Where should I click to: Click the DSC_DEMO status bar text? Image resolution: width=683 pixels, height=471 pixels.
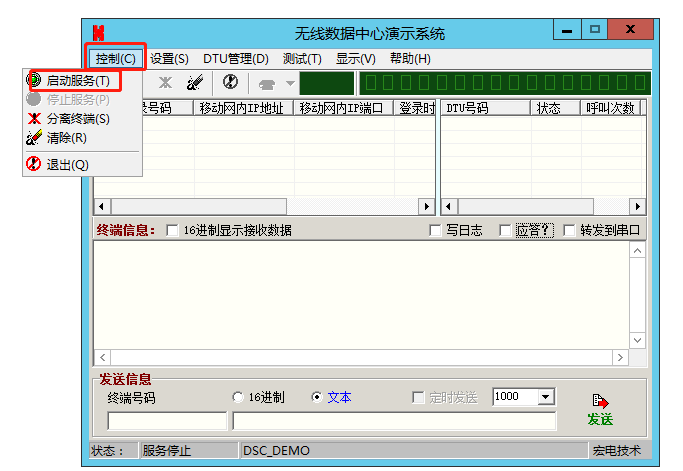tap(276, 451)
